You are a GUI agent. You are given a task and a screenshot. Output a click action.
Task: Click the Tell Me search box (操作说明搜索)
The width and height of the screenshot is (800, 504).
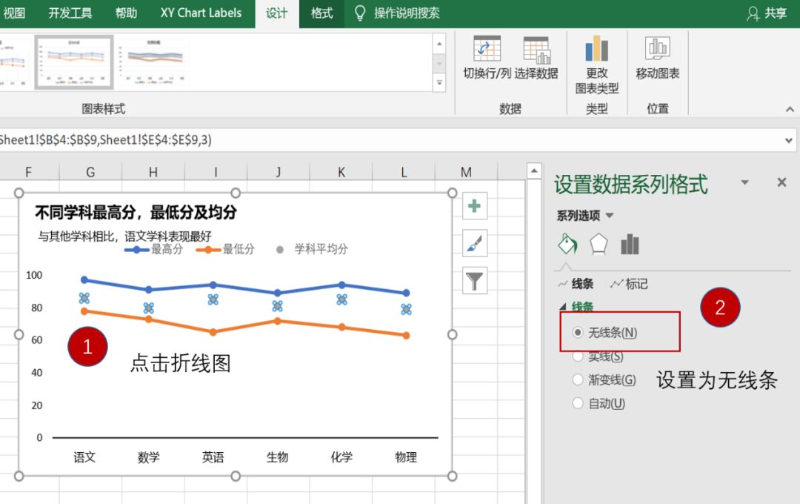click(x=407, y=13)
